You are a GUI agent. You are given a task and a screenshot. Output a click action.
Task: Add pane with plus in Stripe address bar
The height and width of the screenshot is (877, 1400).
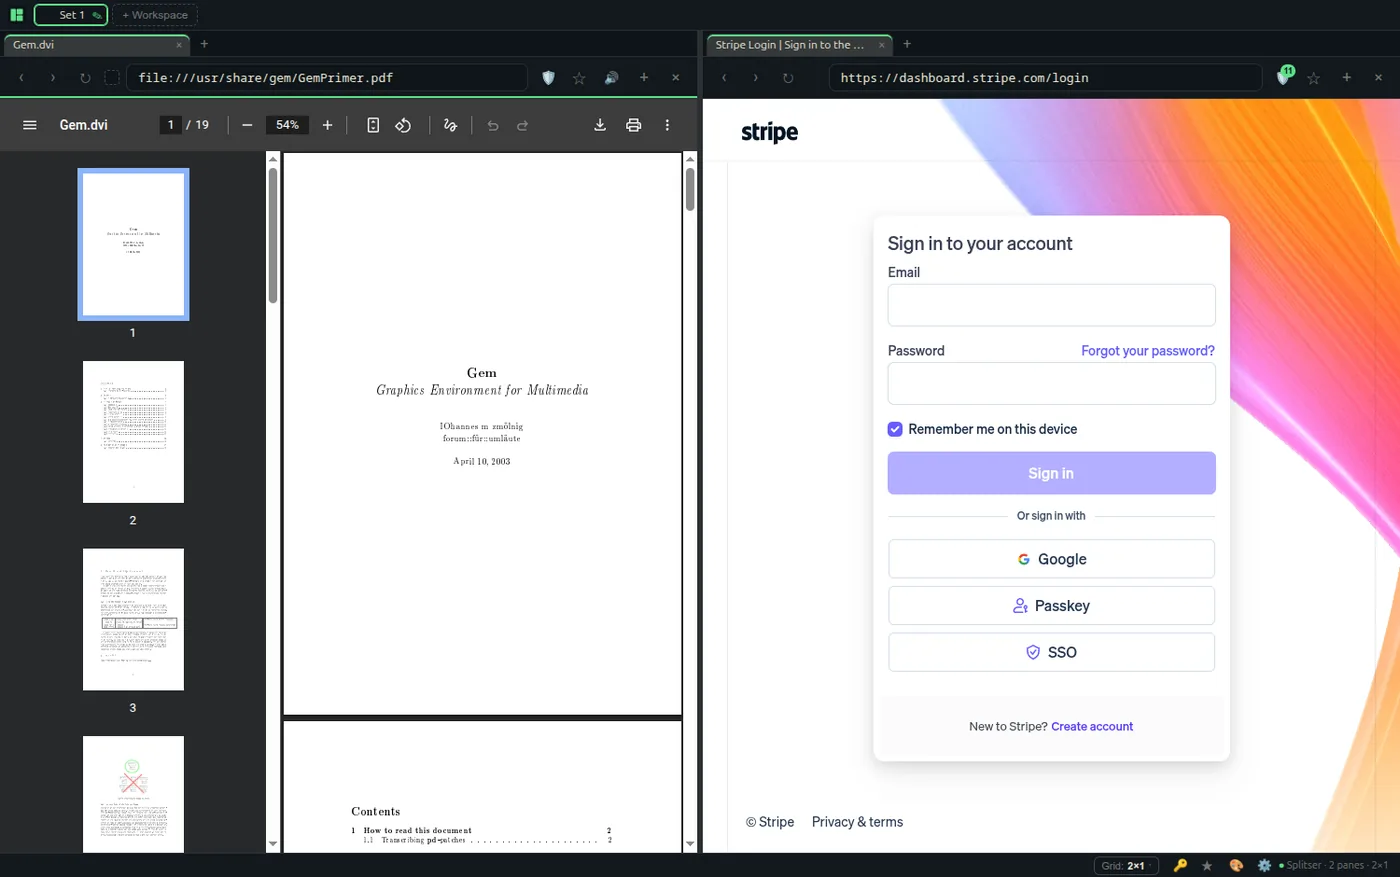coord(1347,77)
